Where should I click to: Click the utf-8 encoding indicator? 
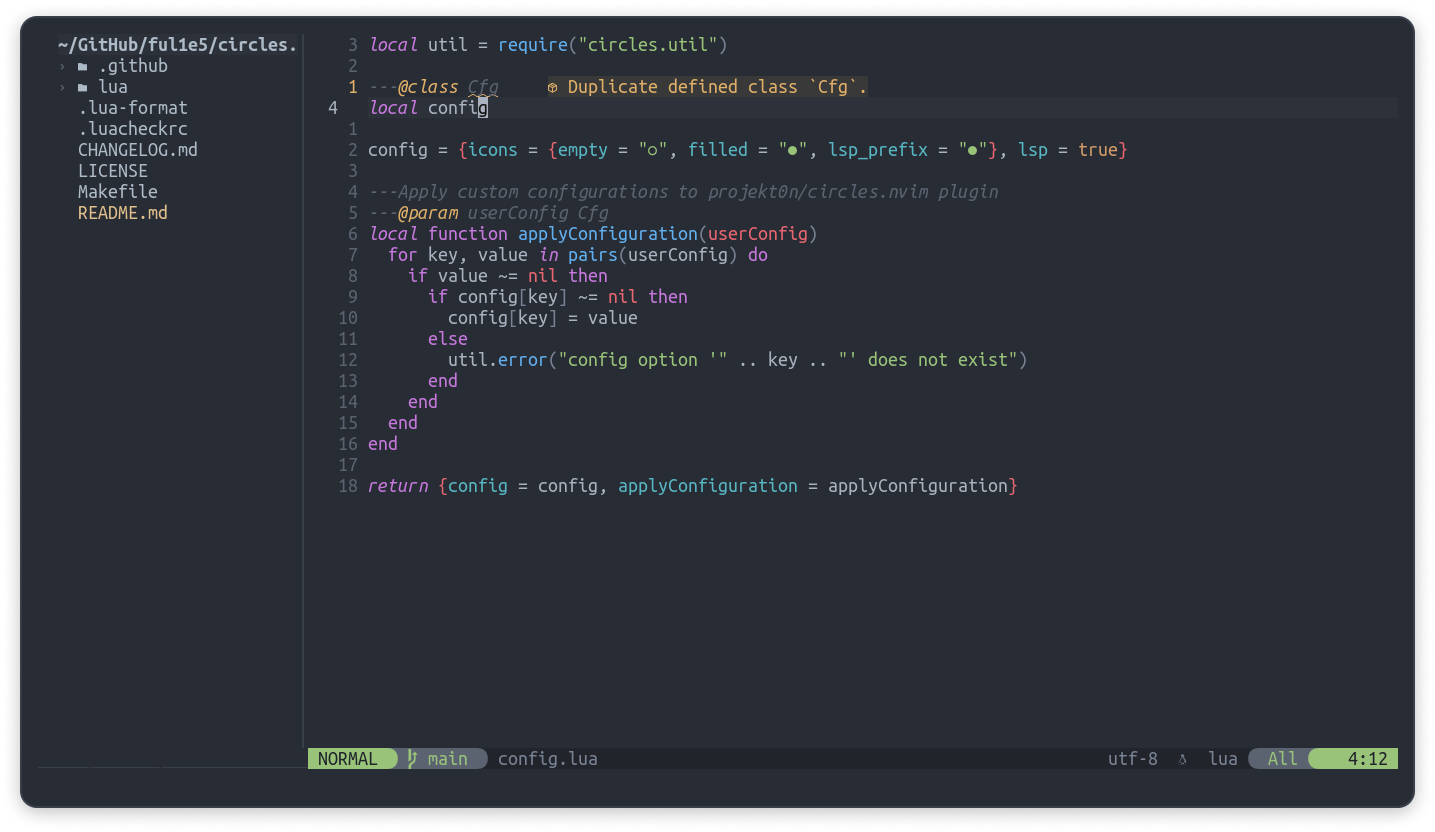coord(1133,758)
